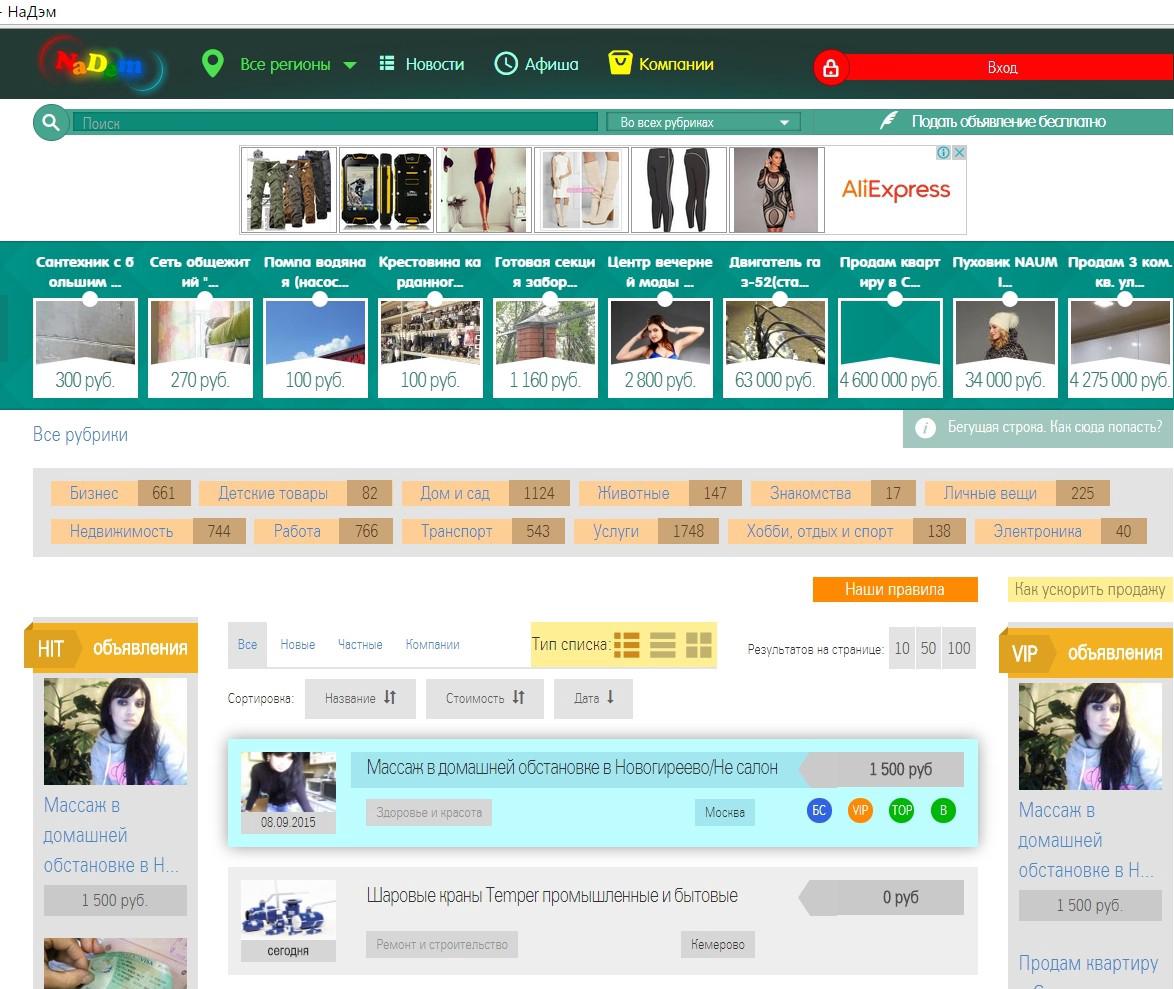
Task: Sort by Дата descending
Action: tap(594, 699)
